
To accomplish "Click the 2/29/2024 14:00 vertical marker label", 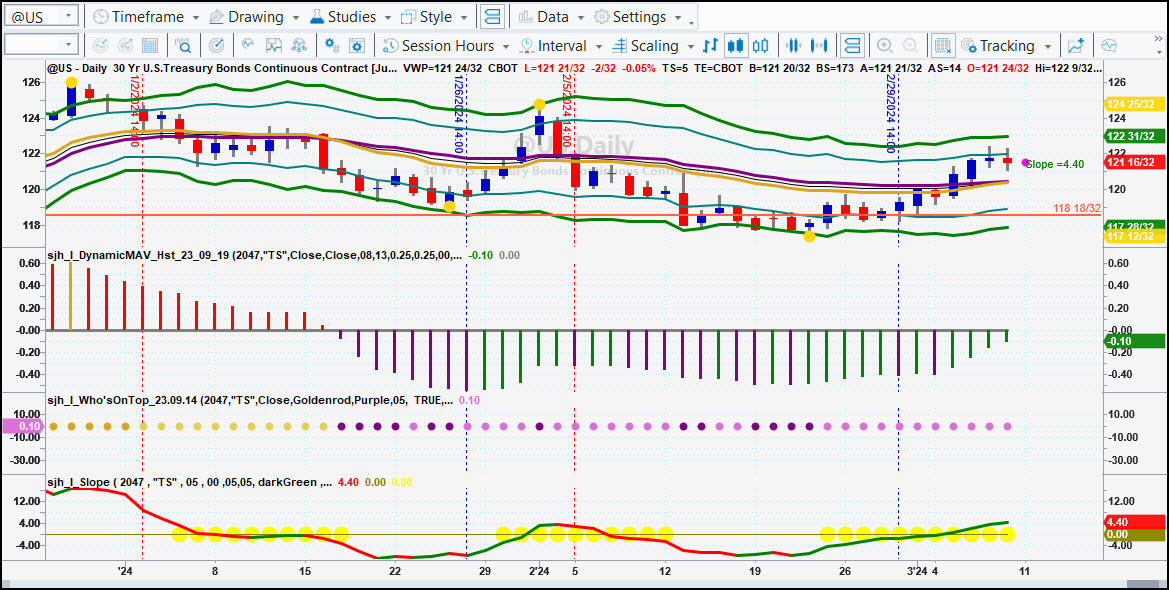I will (891, 113).
